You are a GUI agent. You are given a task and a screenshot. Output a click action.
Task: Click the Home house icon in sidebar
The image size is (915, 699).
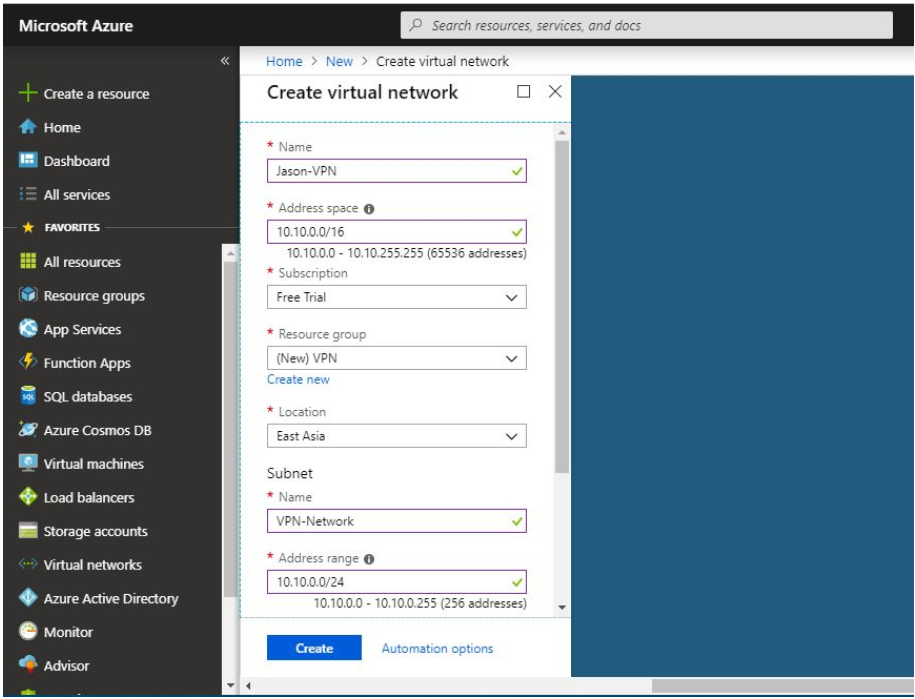pos(27,127)
